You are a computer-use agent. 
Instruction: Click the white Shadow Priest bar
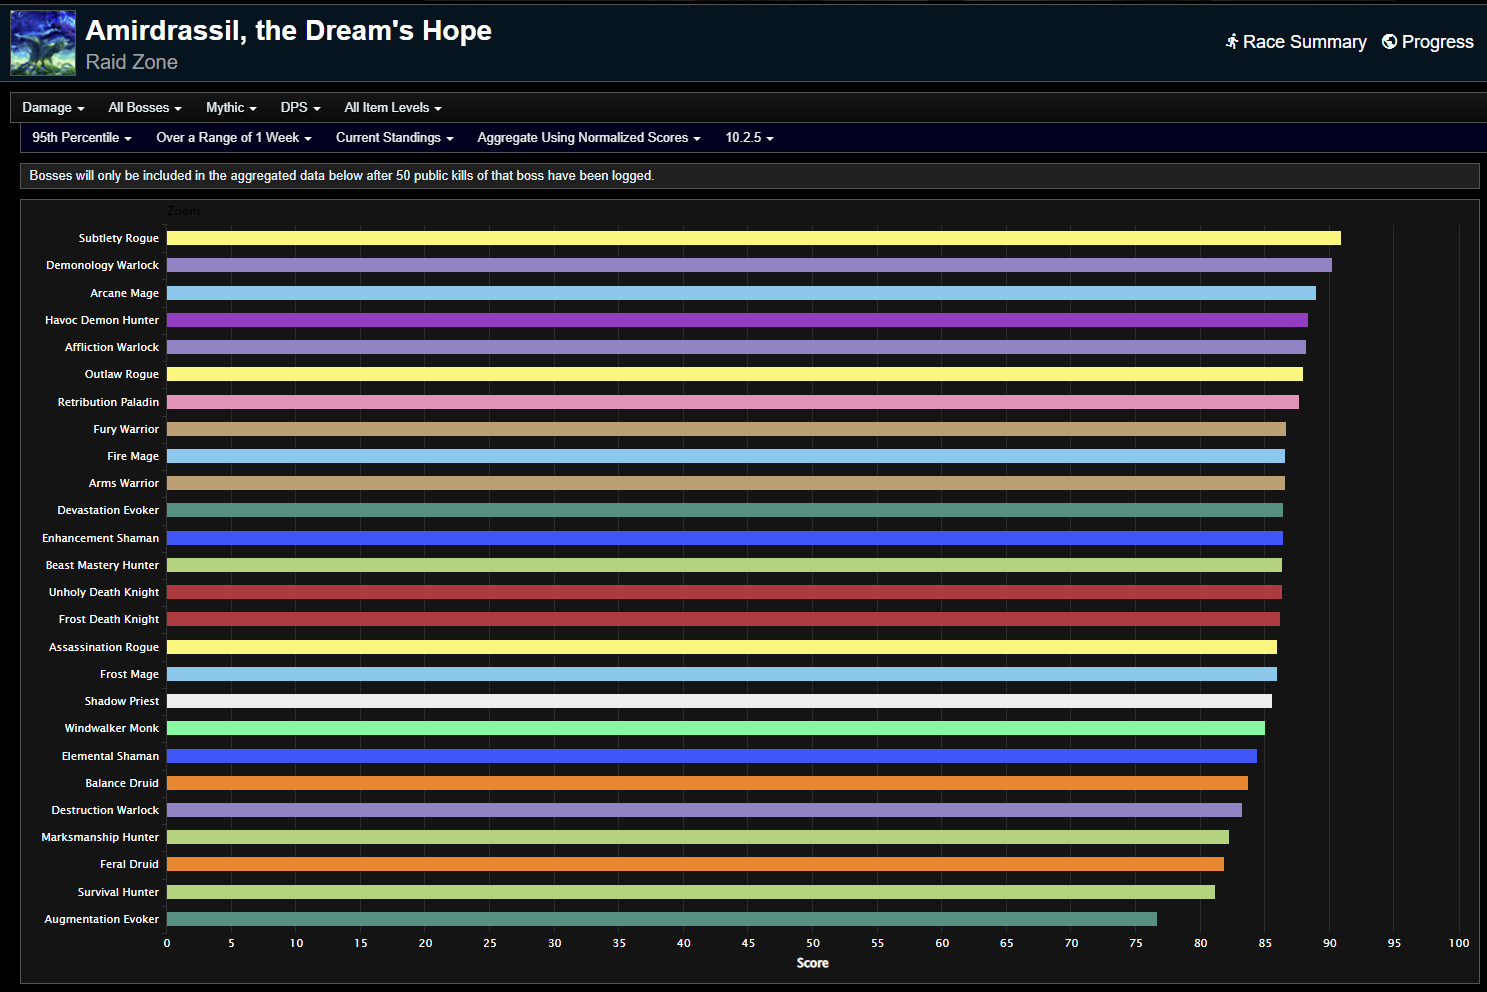[719, 701]
